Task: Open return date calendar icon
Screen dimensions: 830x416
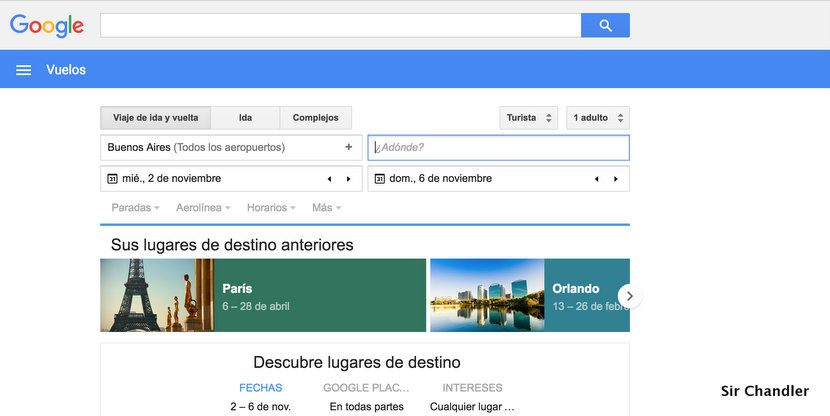Action: click(x=379, y=179)
